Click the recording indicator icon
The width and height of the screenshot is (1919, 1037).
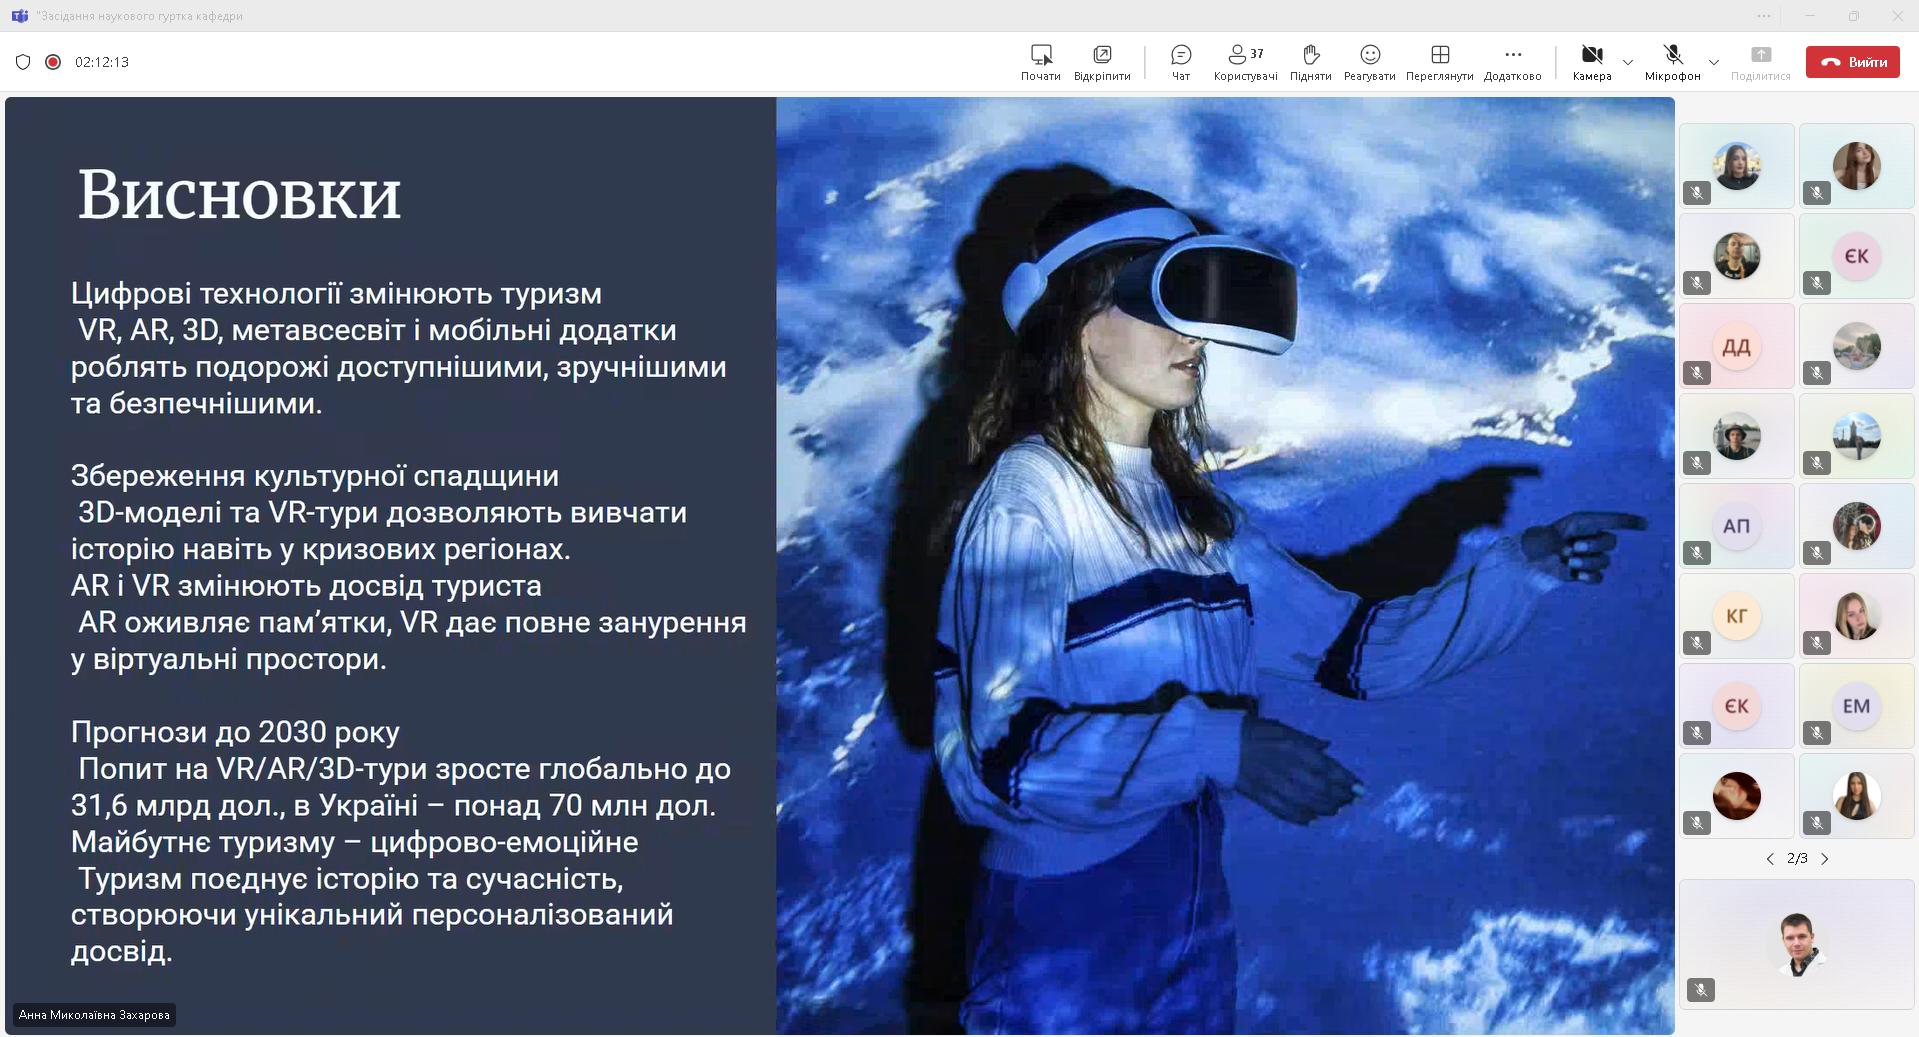pos(53,62)
